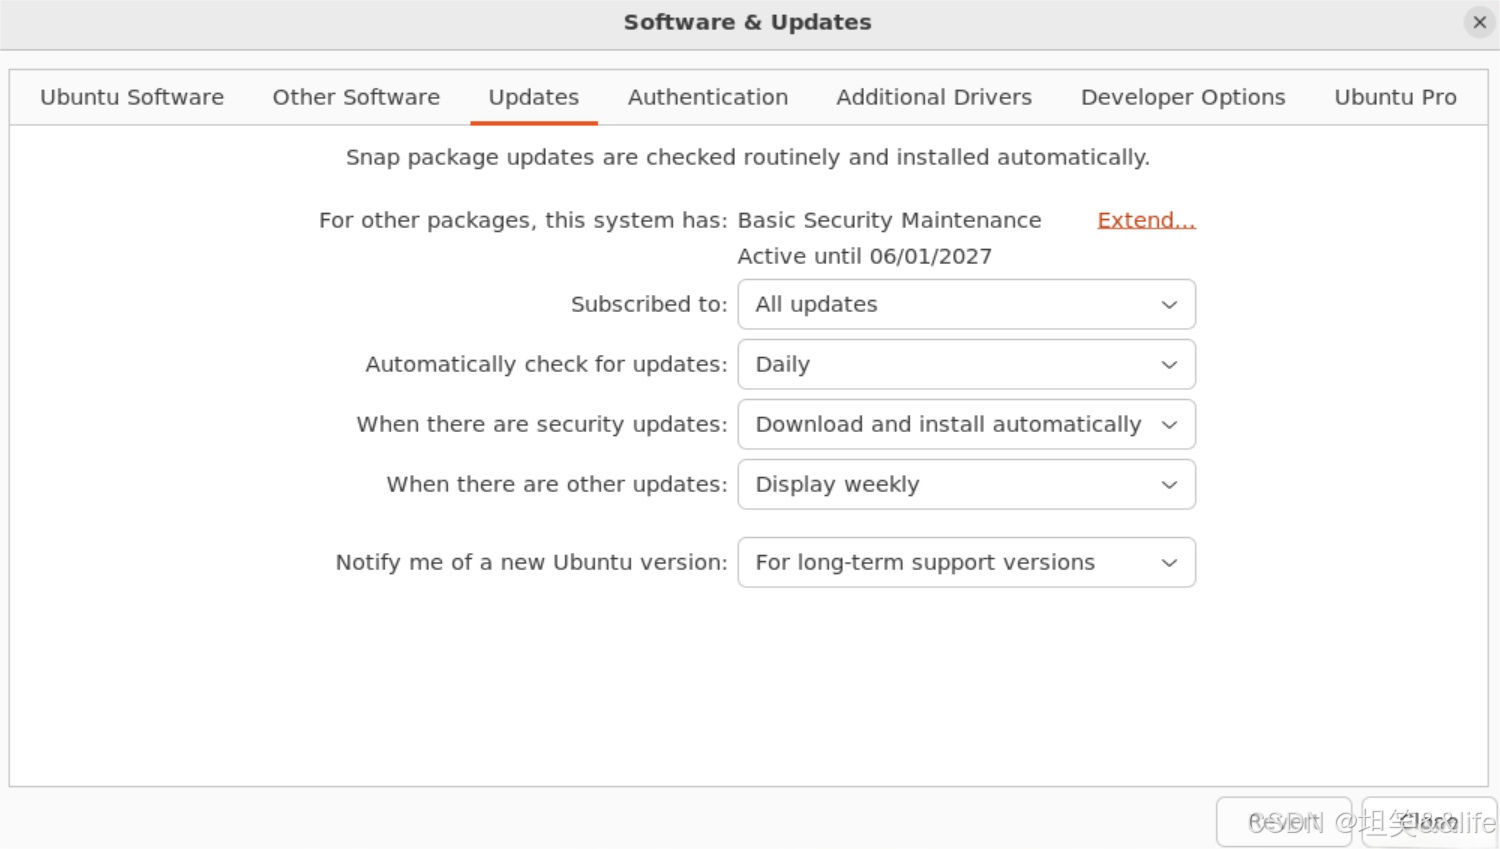Expand the Automatically check for updates dropdown
The width and height of the screenshot is (1500, 849).
pyautogui.click(x=967, y=364)
